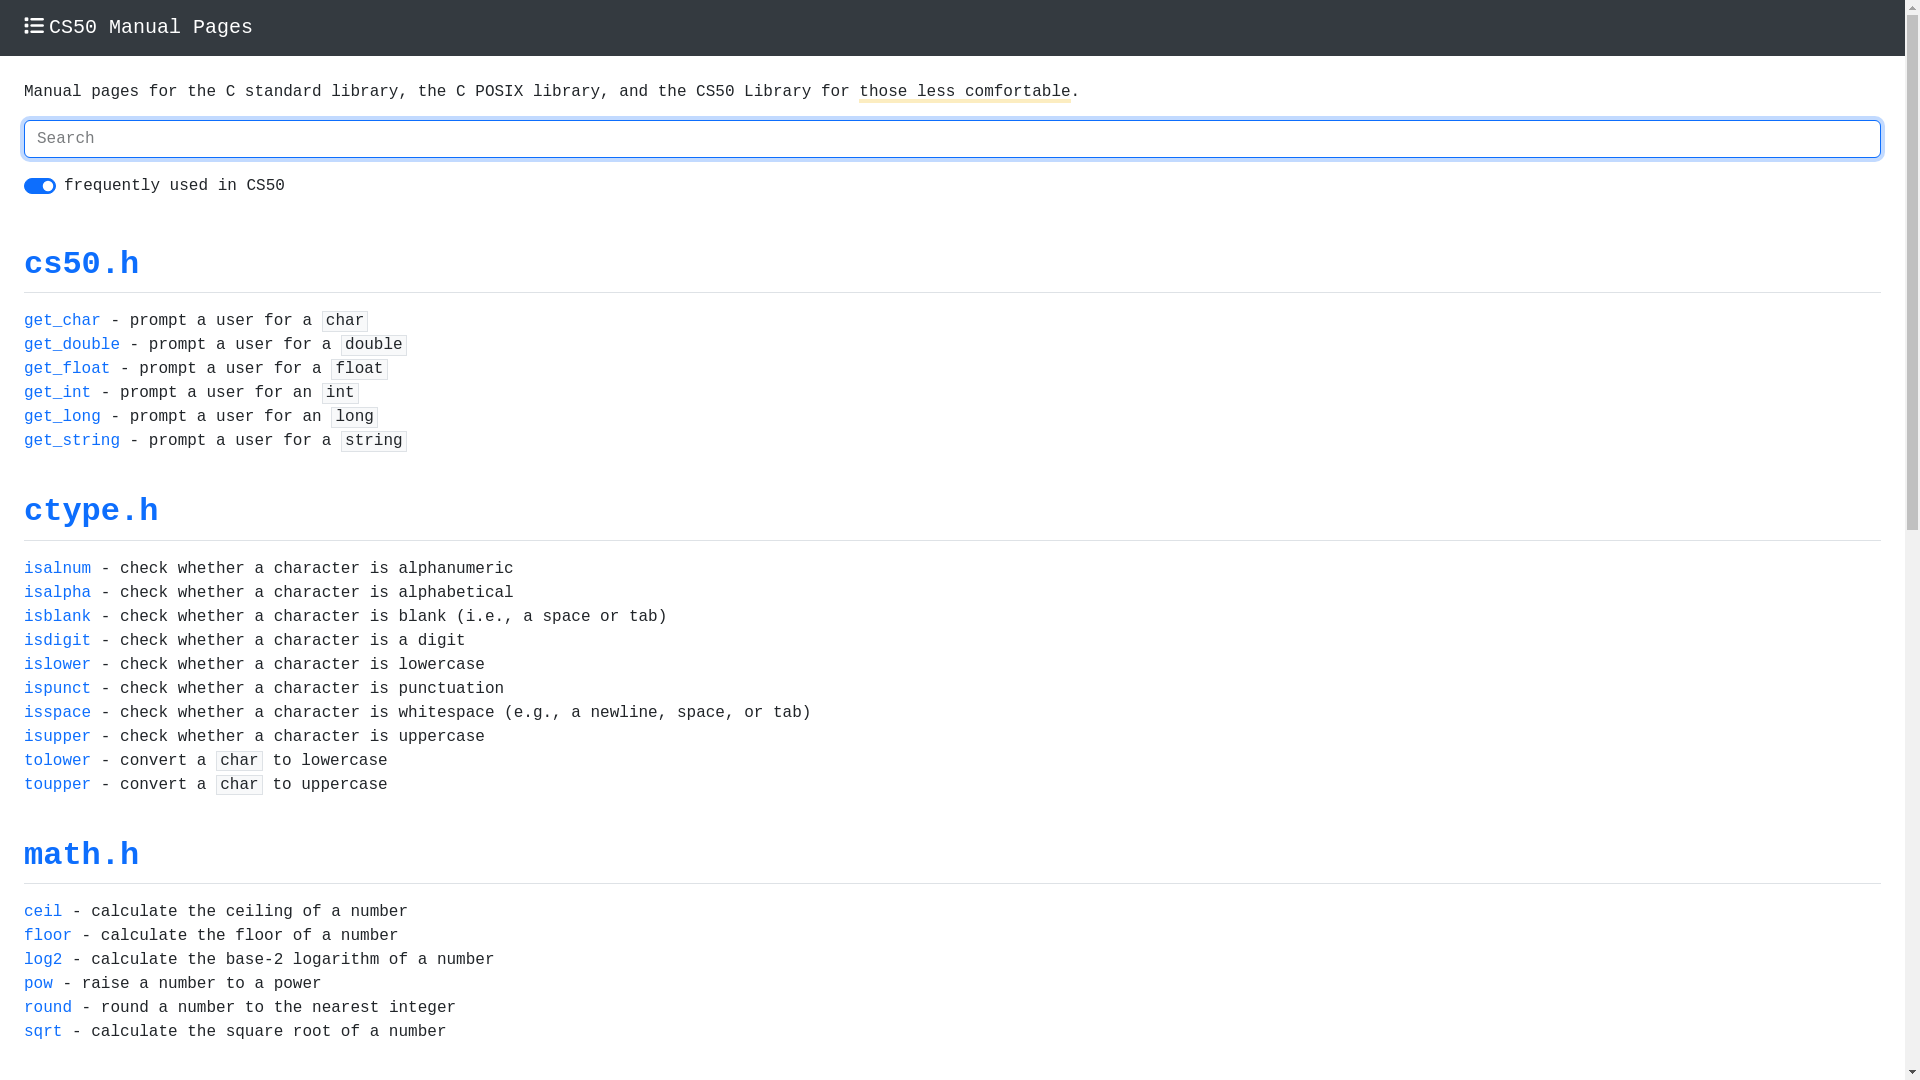Focus the Search input field

(x=952, y=139)
